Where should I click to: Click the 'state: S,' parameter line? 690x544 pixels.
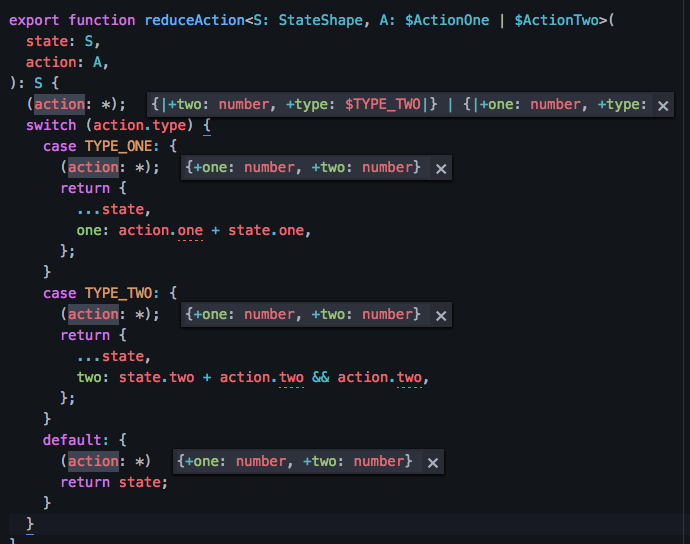pyautogui.click(x=63, y=41)
